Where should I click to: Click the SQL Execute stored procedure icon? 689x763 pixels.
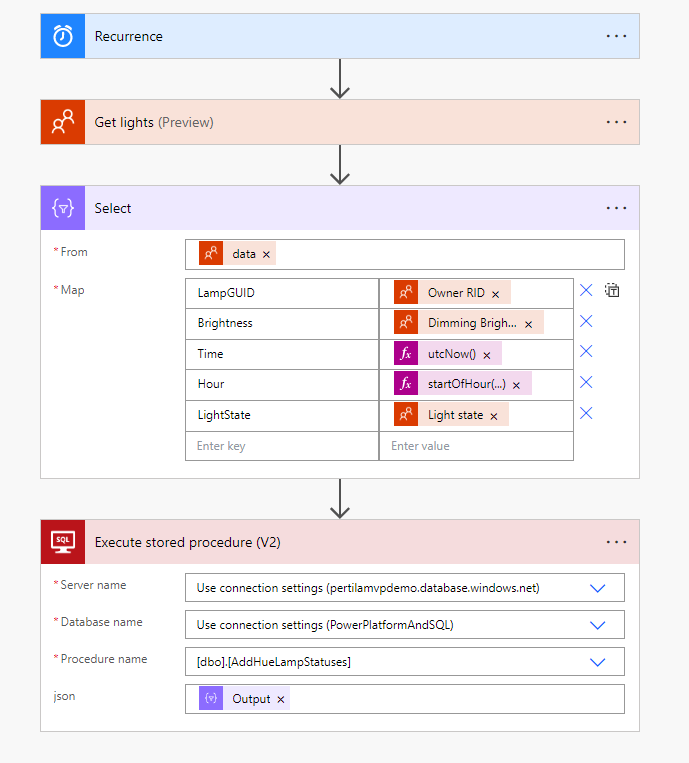pyautogui.click(x=63, y=542)
